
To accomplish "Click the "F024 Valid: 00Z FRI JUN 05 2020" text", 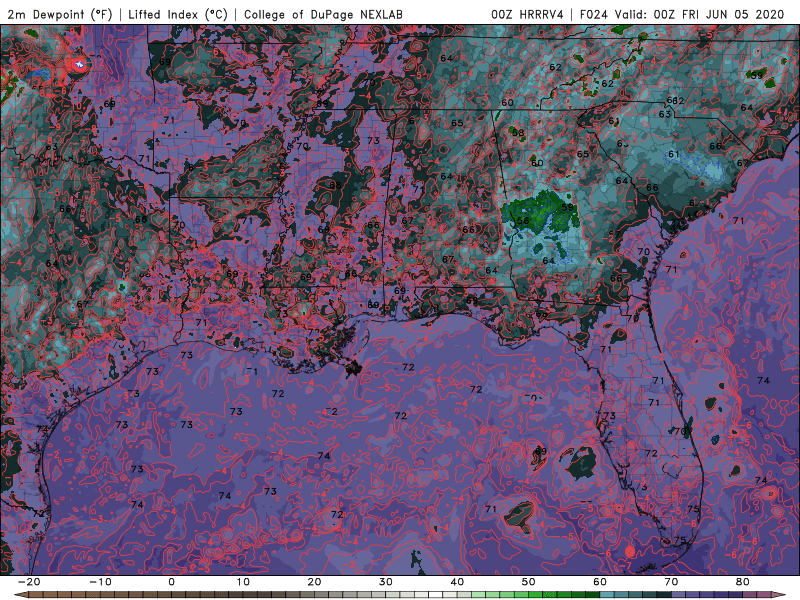I will point(682,14).
